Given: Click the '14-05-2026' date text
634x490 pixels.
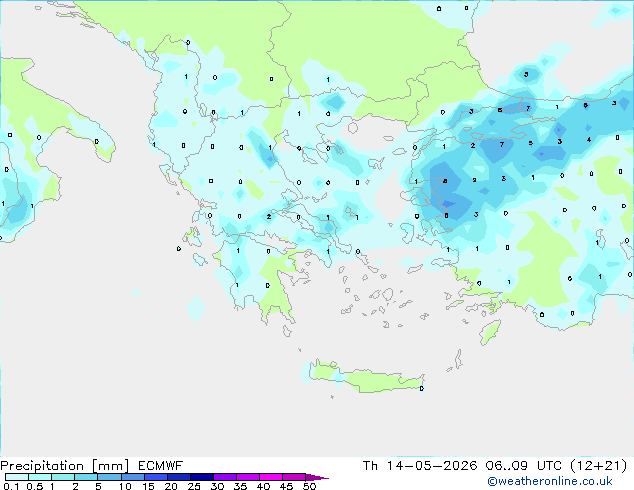Looking at the screenshot, I should [431, 466].
